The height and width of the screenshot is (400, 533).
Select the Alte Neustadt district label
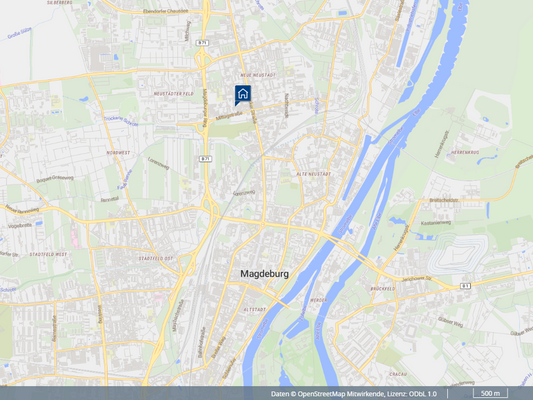point(313,174)
